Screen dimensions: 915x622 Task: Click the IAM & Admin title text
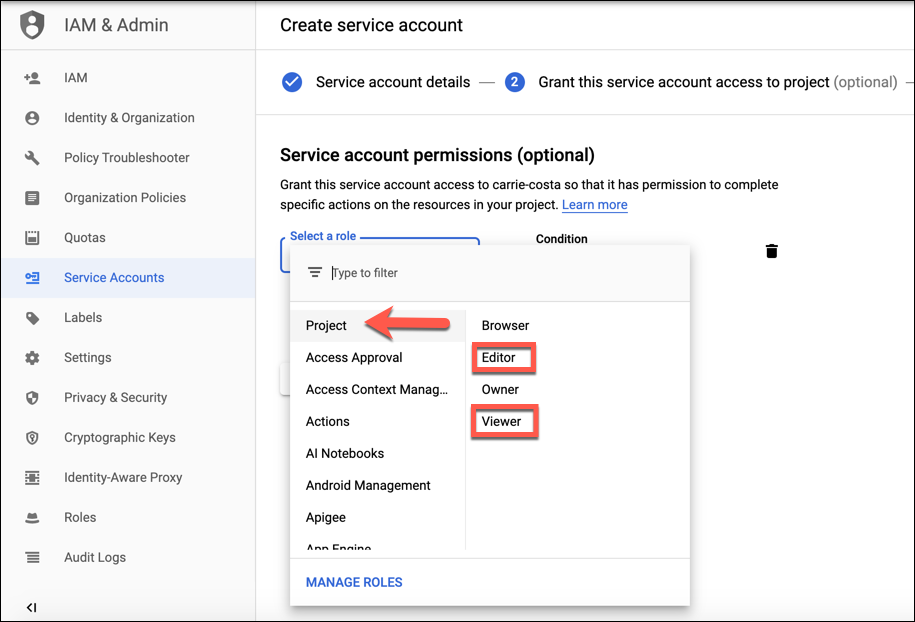(116, 25)
